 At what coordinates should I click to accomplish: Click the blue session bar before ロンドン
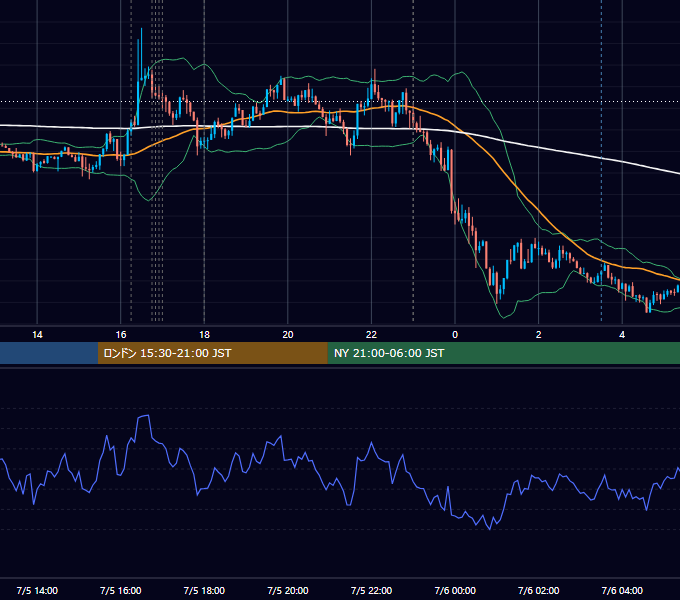click(x=49, y=353)
